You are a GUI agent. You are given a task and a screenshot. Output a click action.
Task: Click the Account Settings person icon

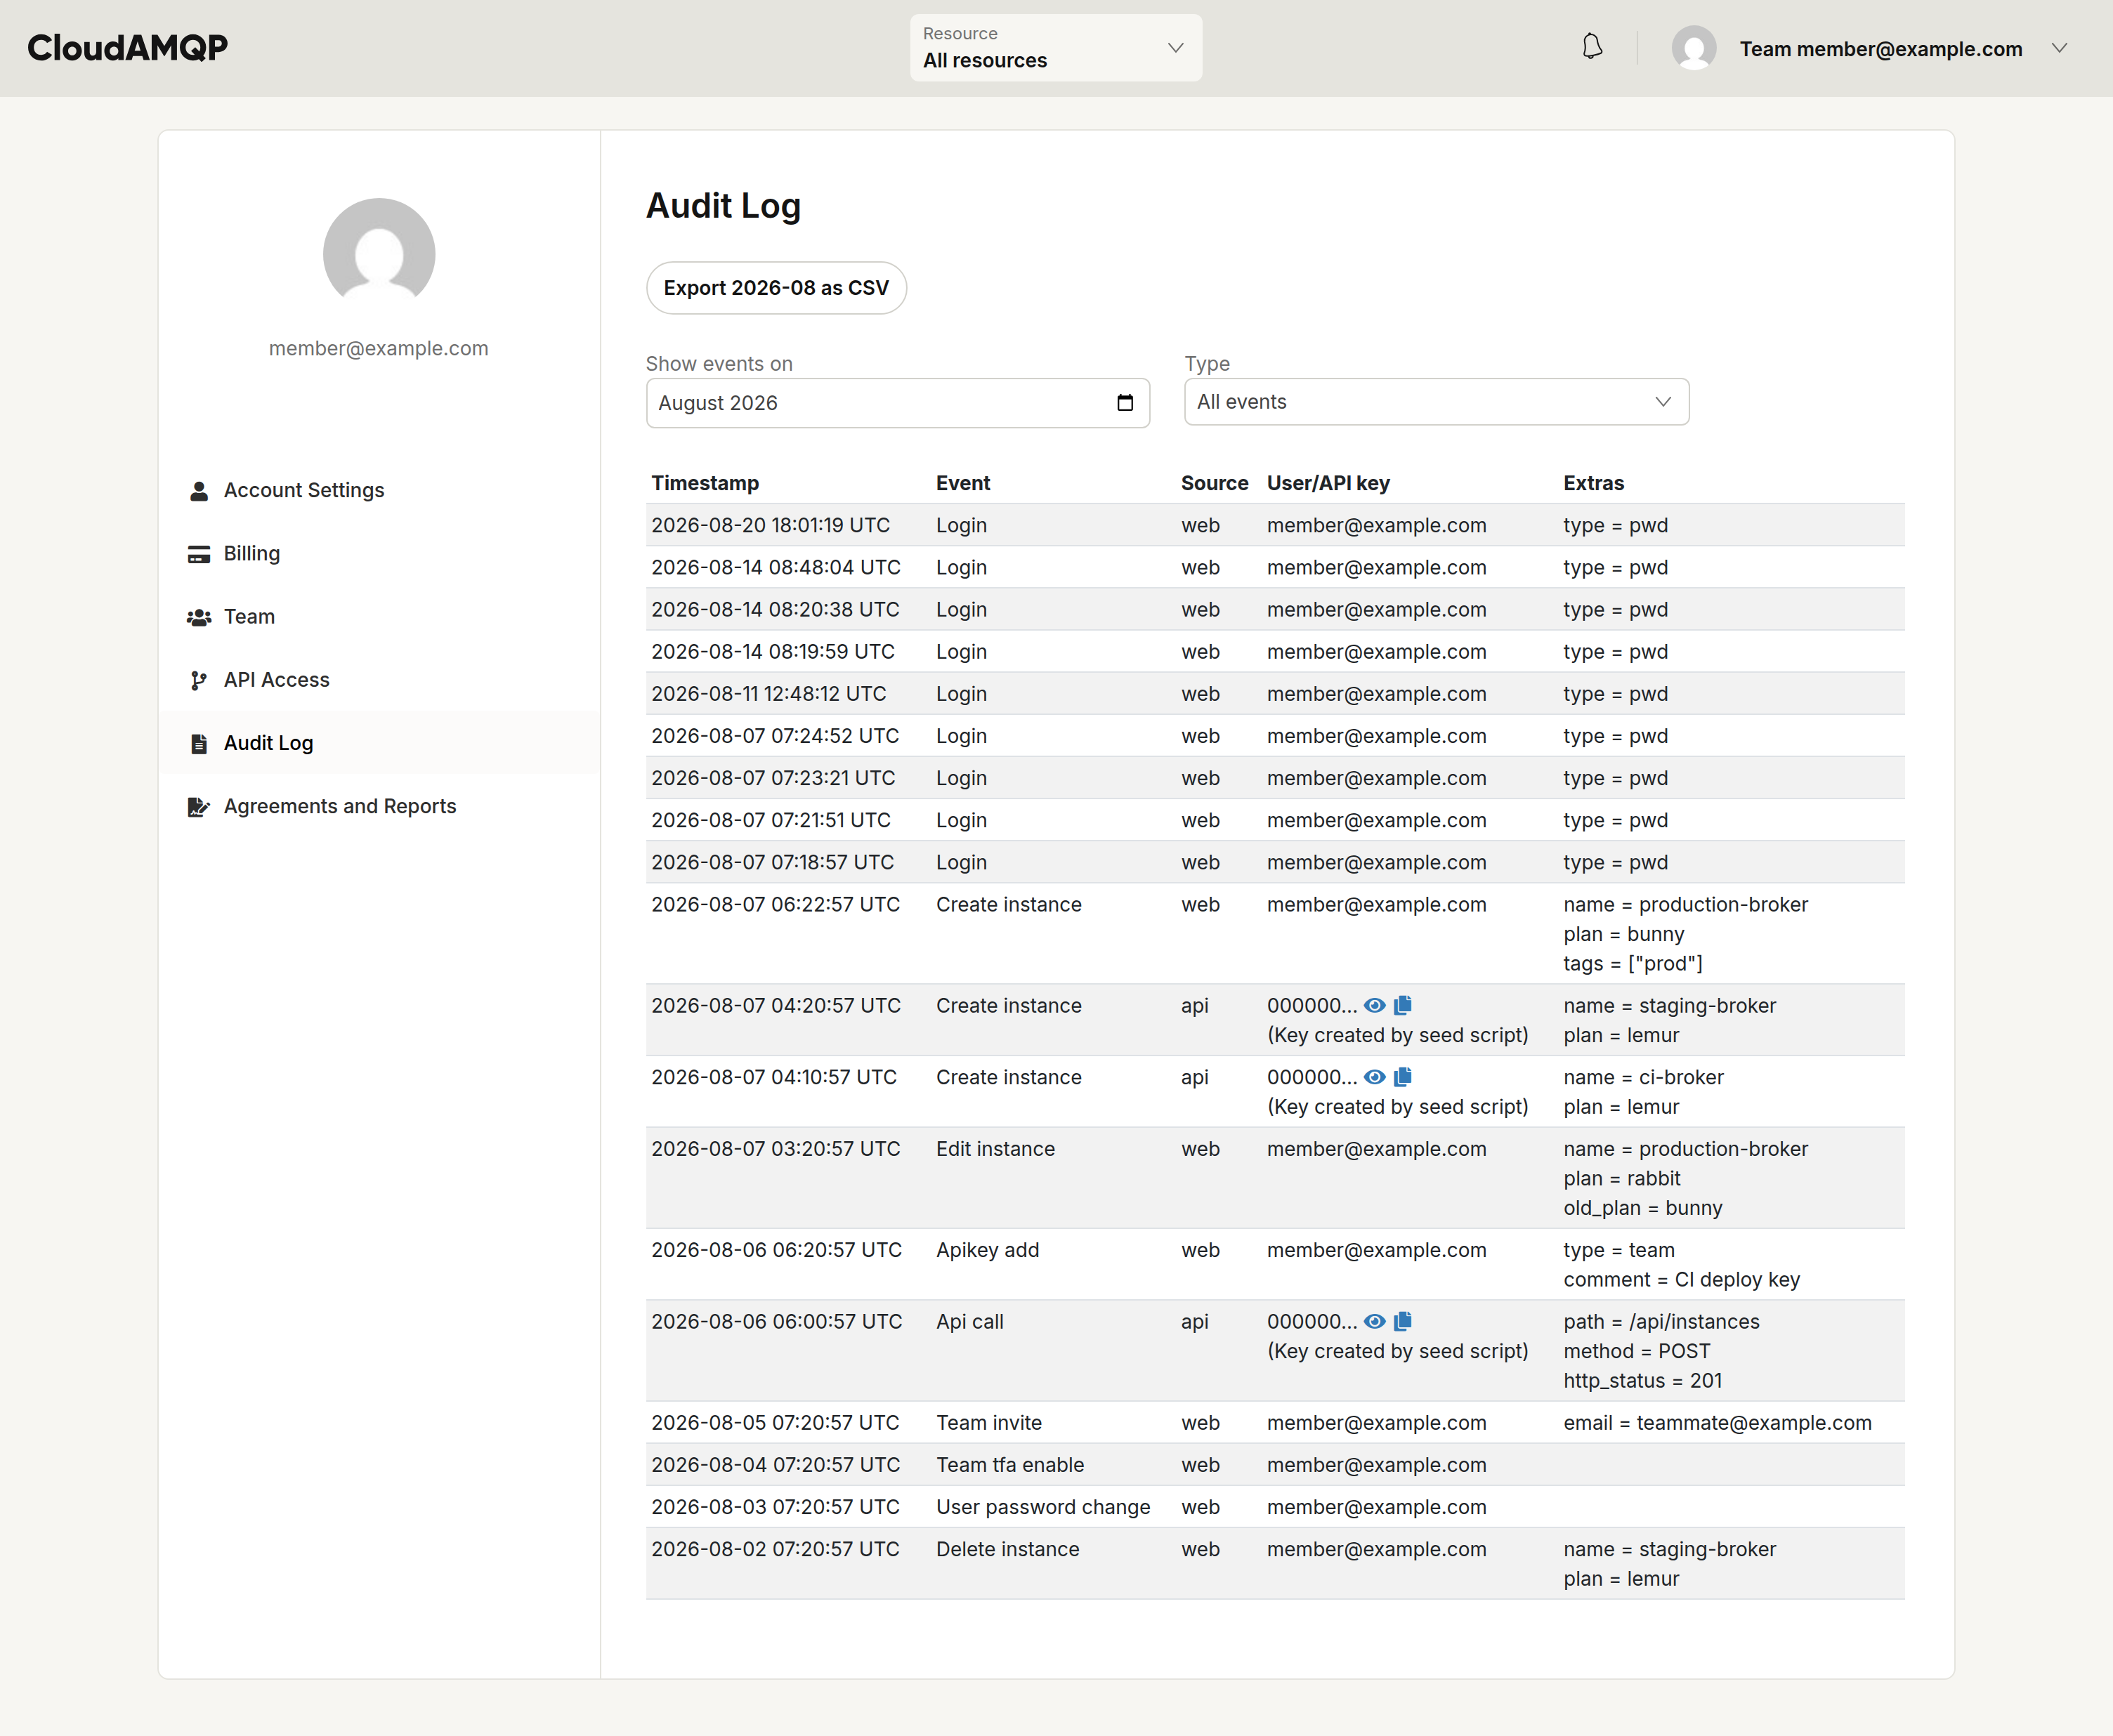point(199,491)
